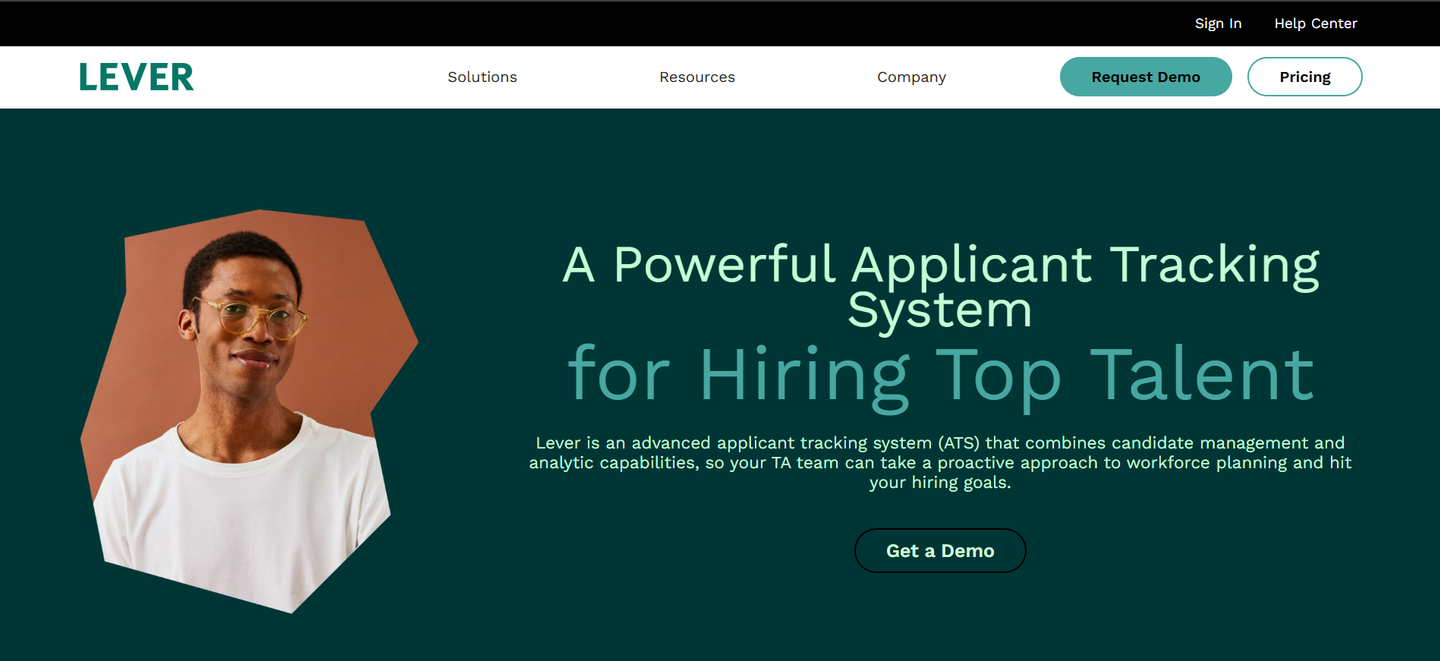Open the Company menu
The height and width of the screenshot is (661, 1440).
(x=911, y=77)
